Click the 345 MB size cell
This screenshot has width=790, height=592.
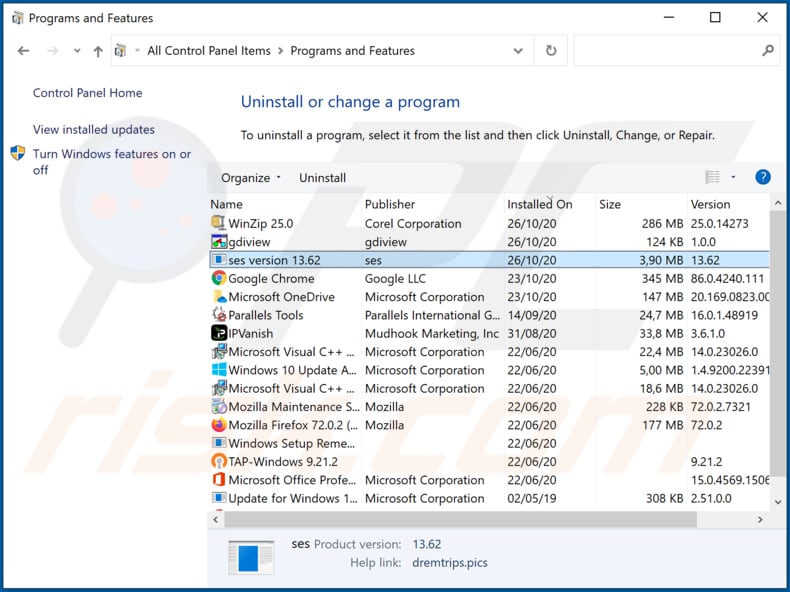pos(662,279)
